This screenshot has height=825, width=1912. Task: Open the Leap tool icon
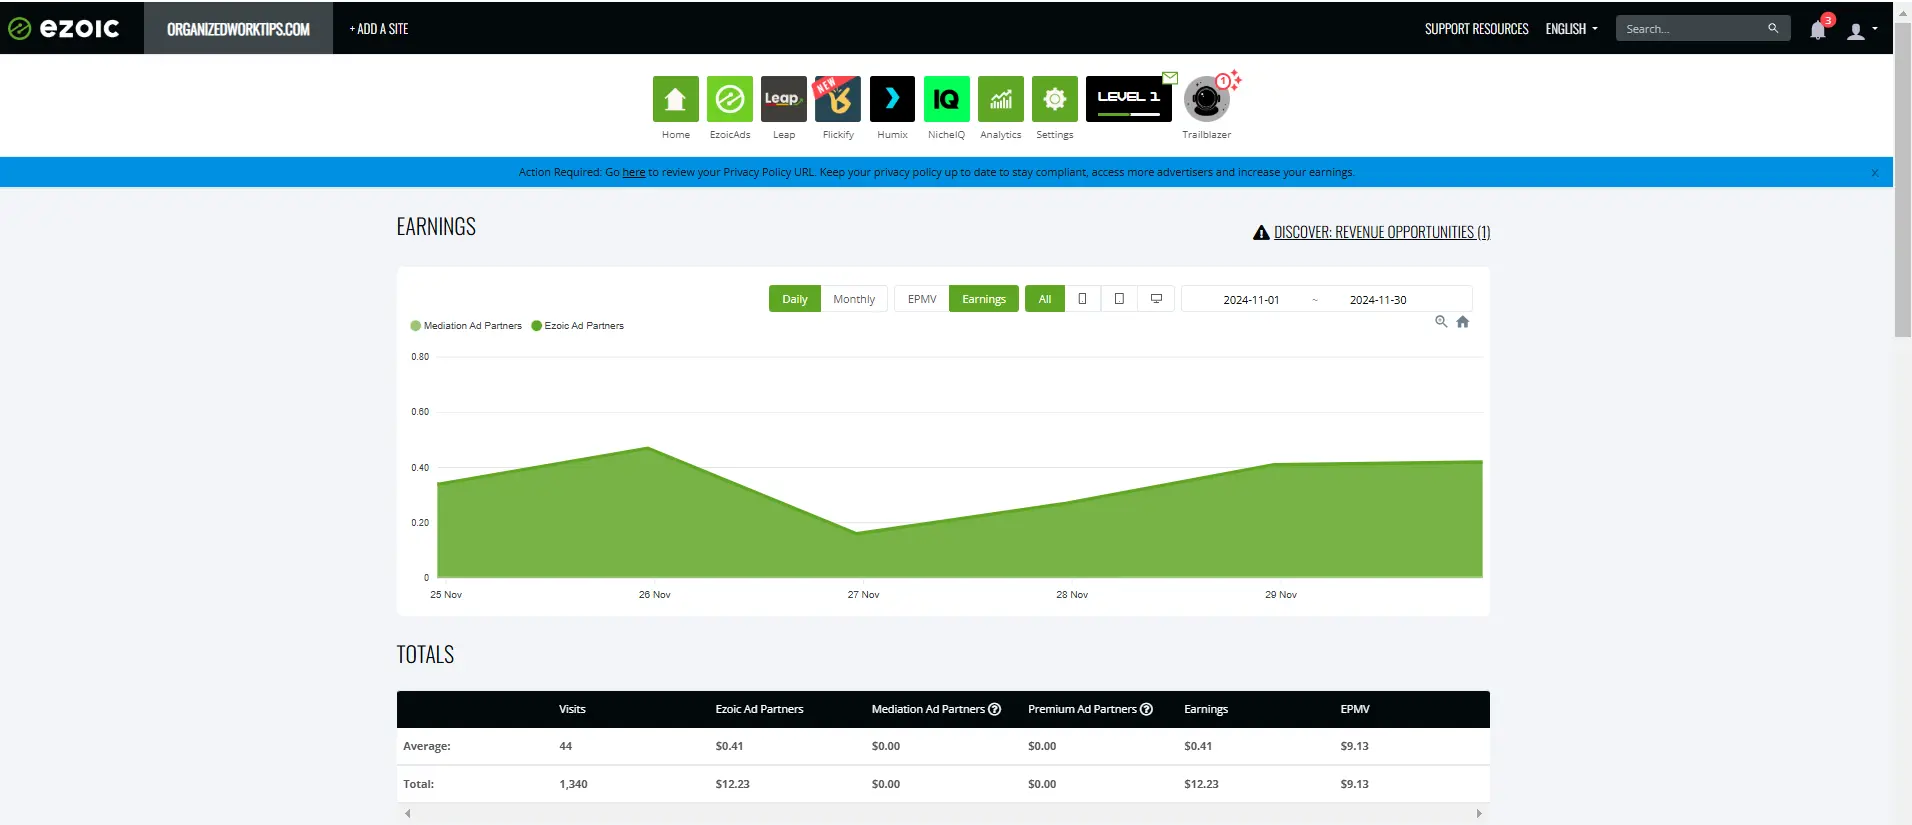point(784,99)
